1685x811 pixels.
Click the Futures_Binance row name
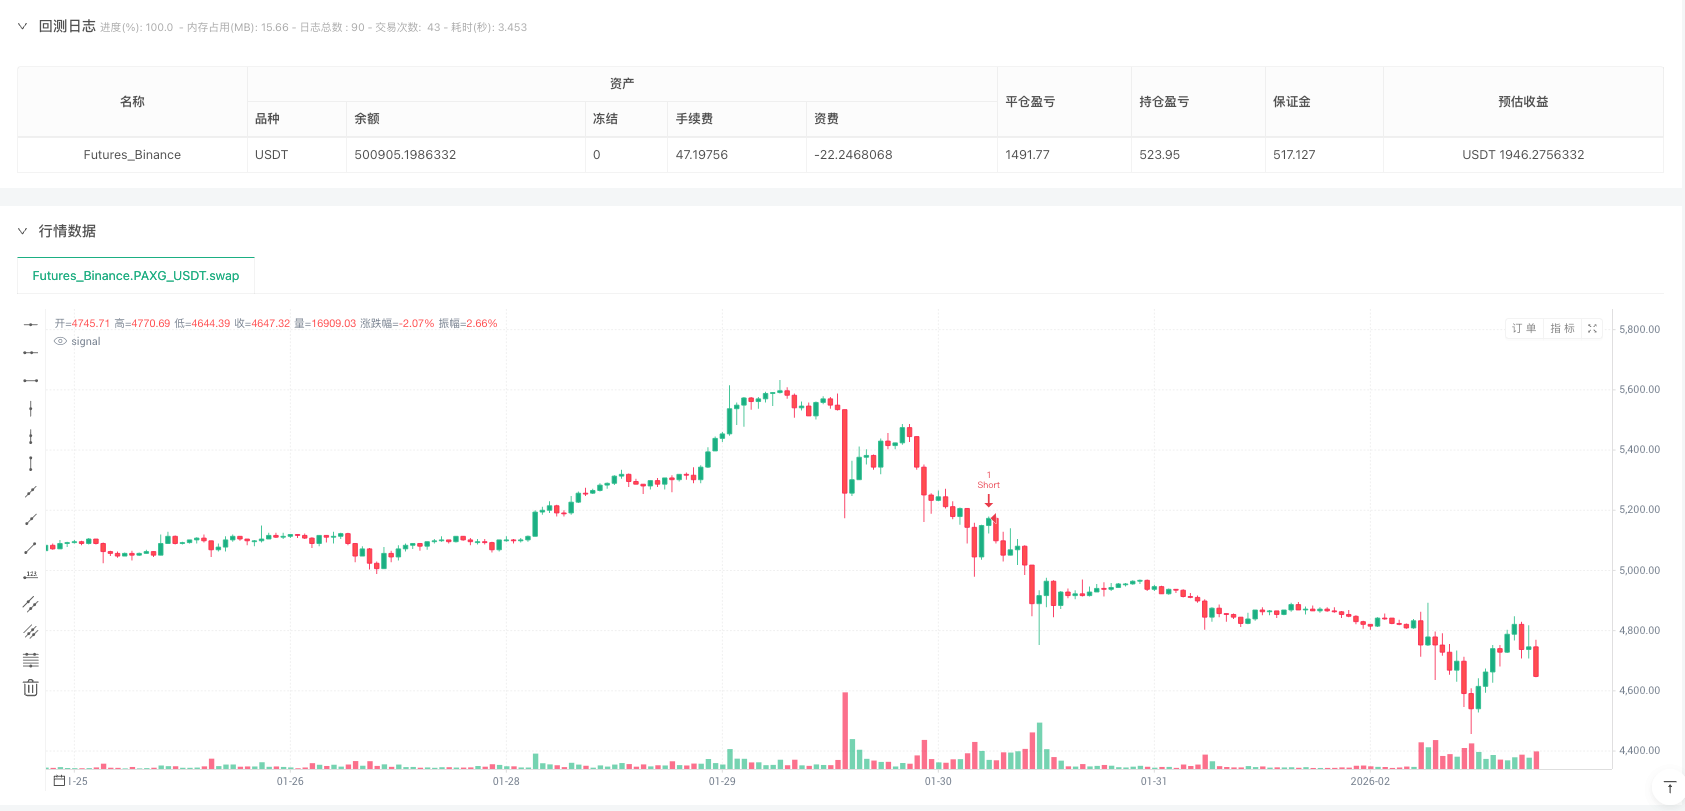(131, 154)
